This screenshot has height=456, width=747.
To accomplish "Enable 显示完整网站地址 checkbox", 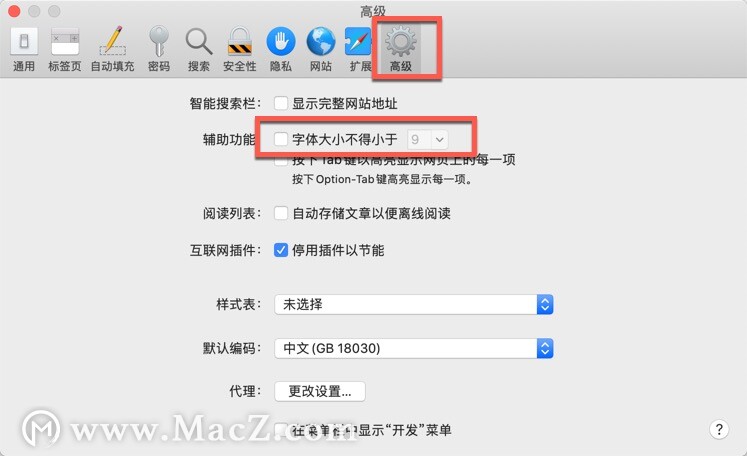I will pos(281,103).
